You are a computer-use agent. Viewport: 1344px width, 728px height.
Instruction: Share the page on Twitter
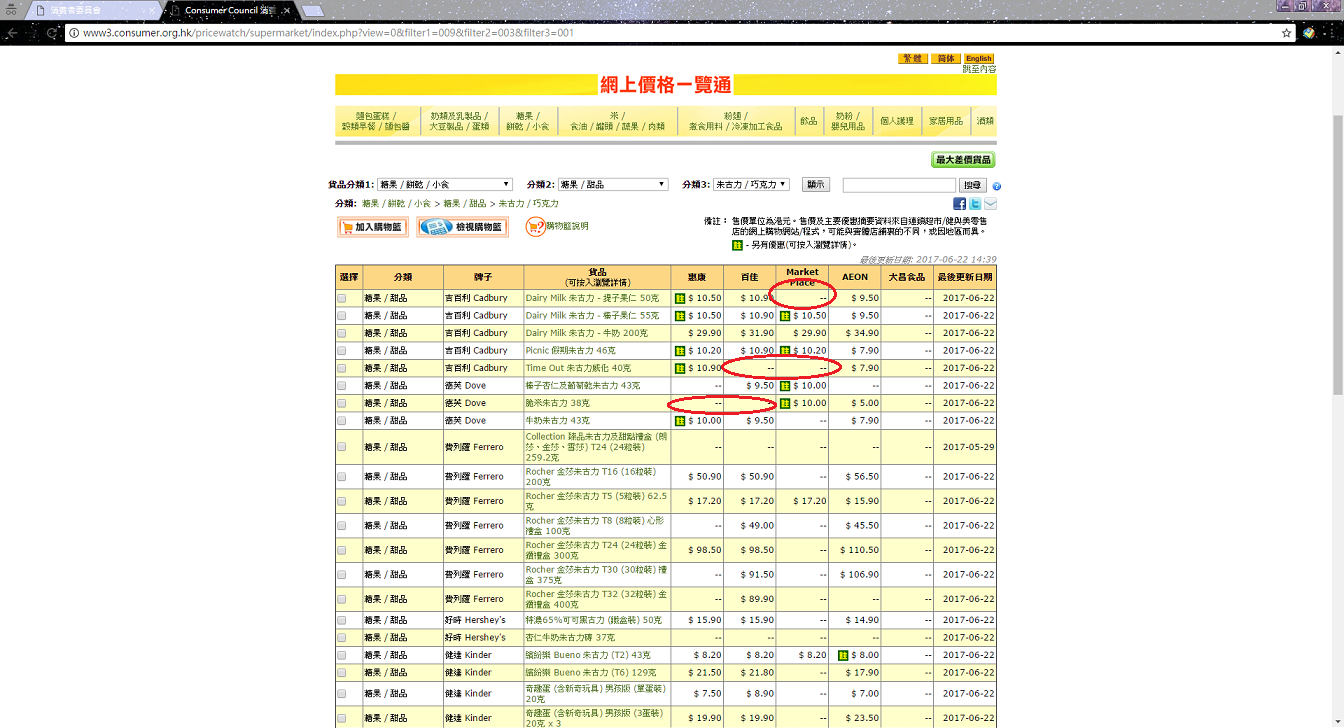pyautogui.click(x=975, y=204)
